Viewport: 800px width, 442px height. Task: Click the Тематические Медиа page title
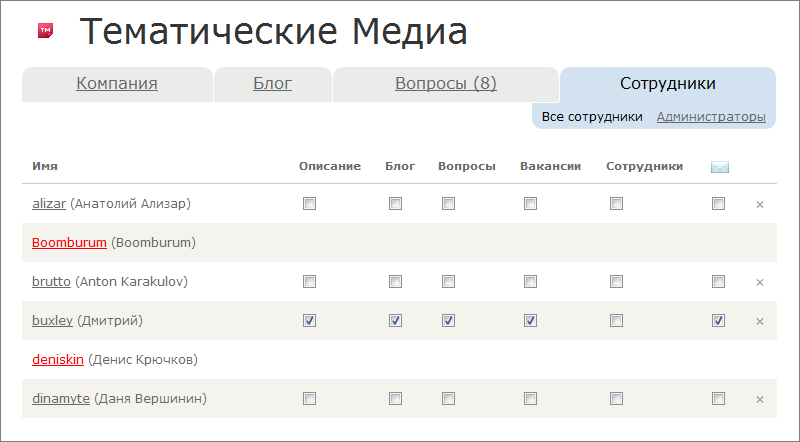273,32
